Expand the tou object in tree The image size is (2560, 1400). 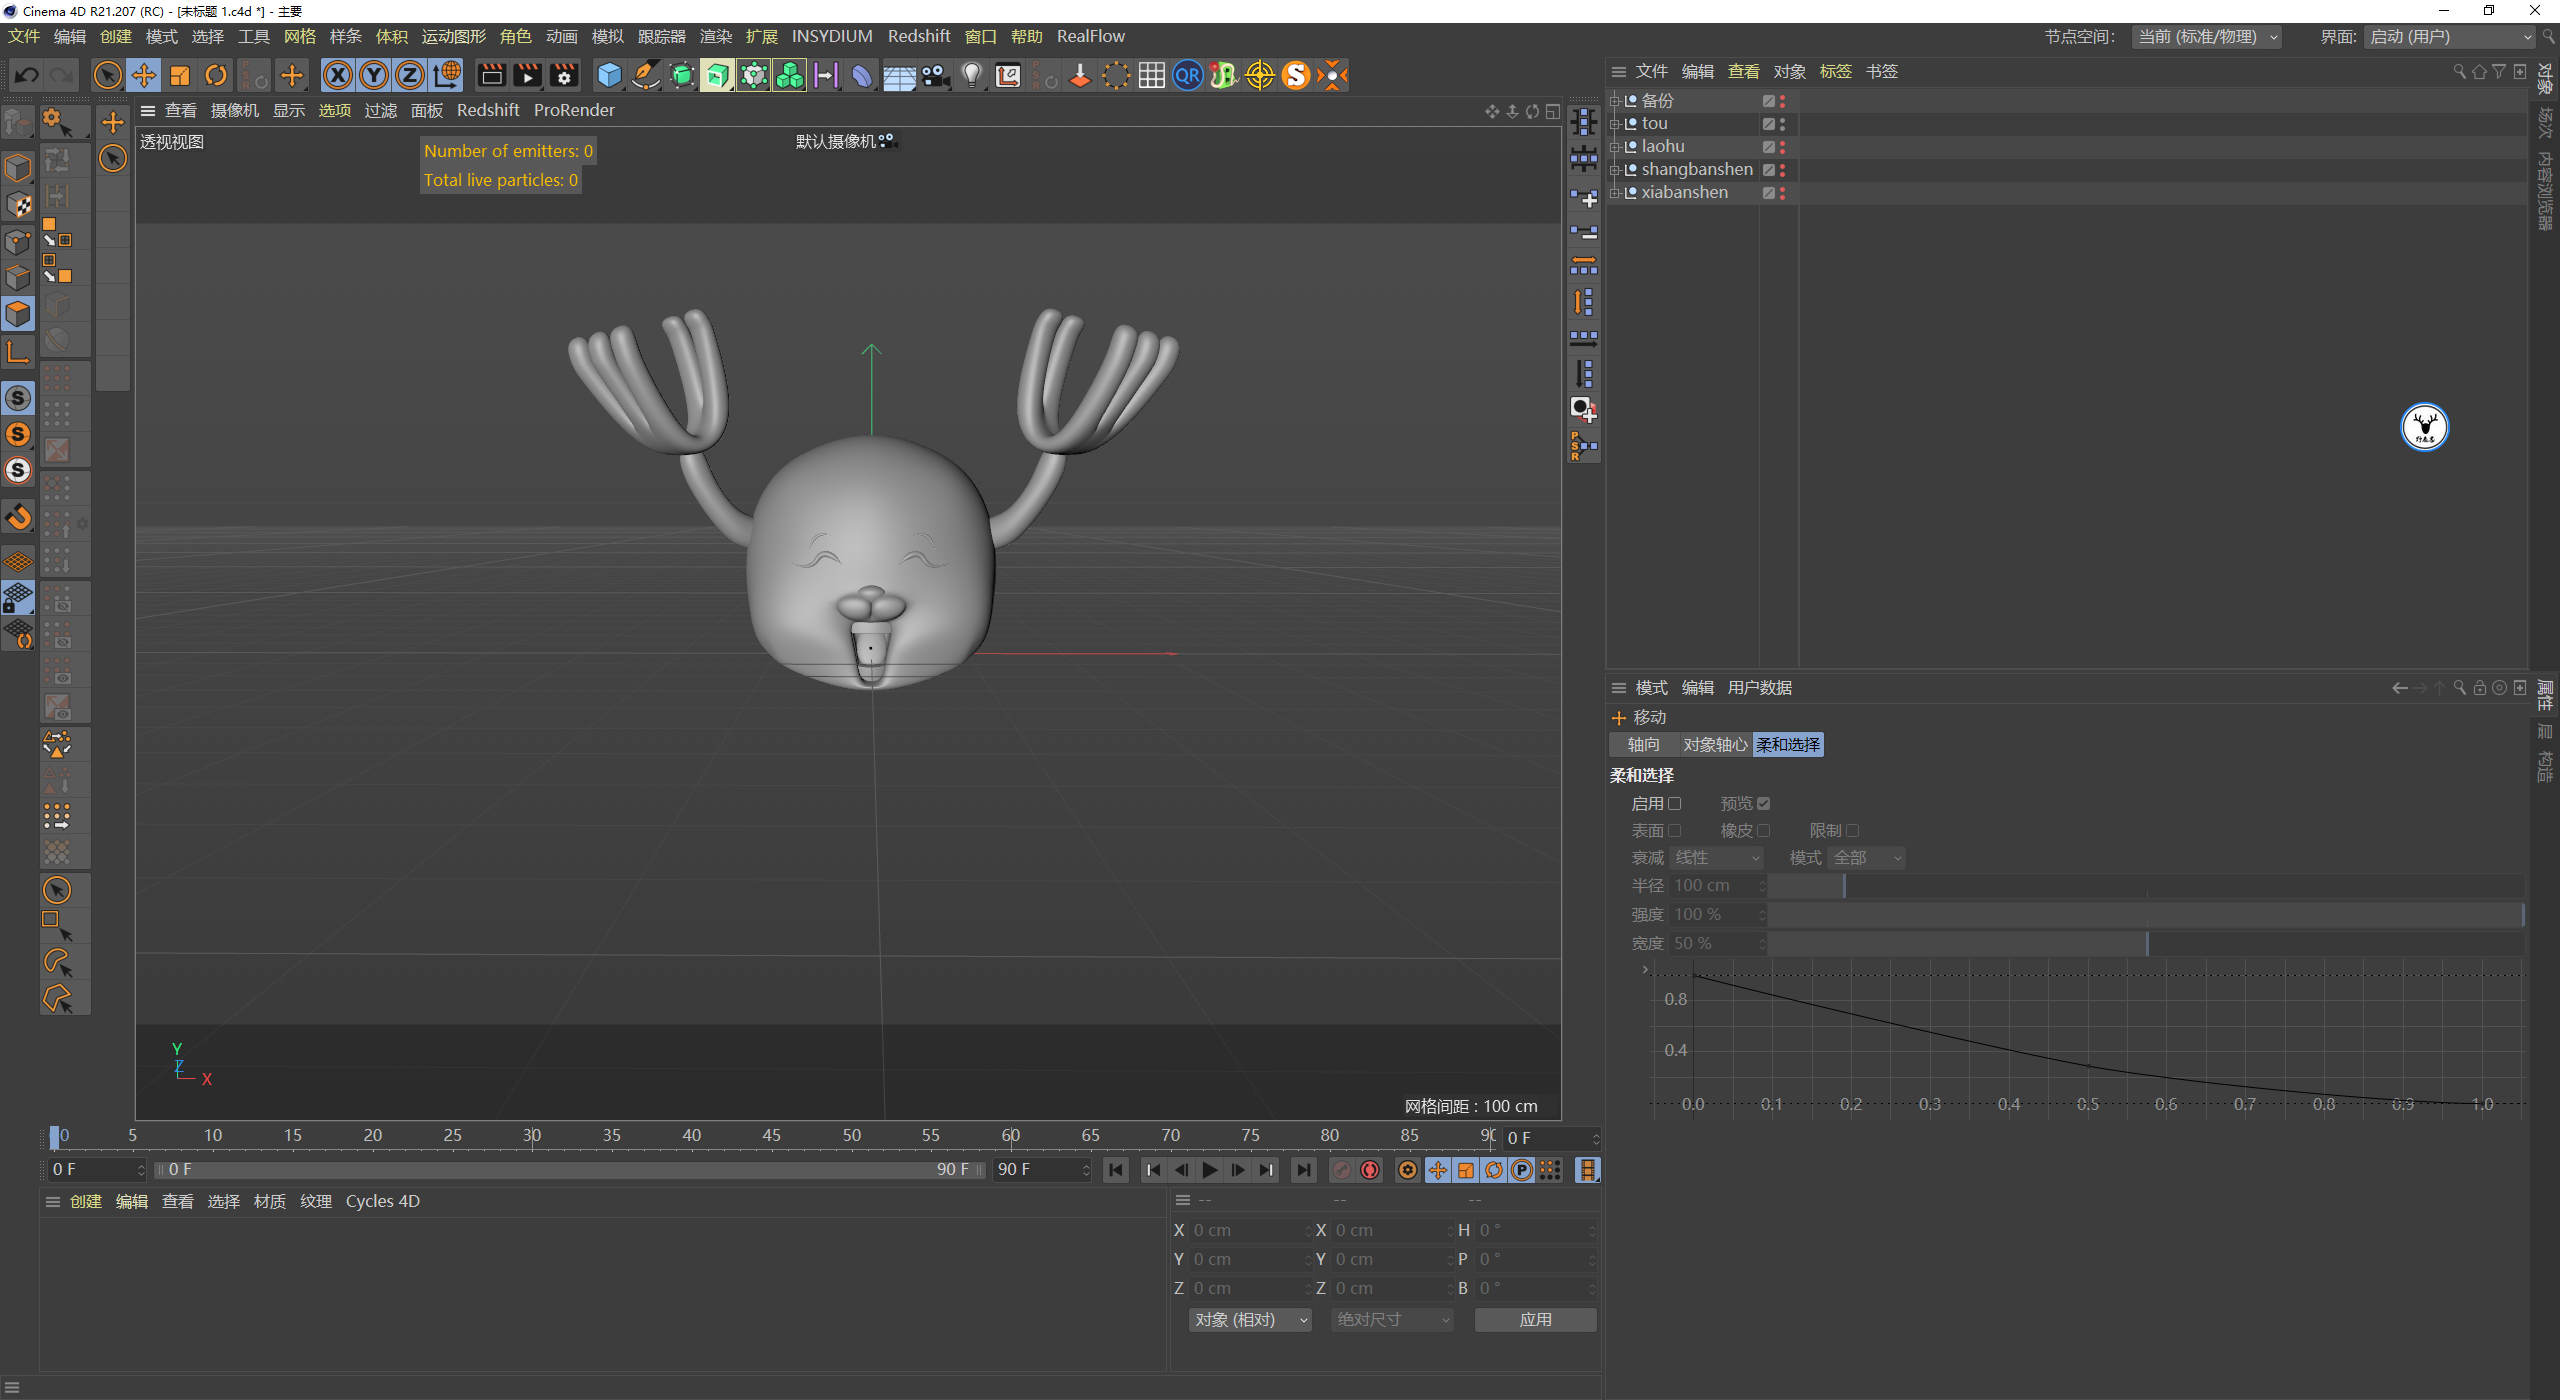coord(1613,124)
